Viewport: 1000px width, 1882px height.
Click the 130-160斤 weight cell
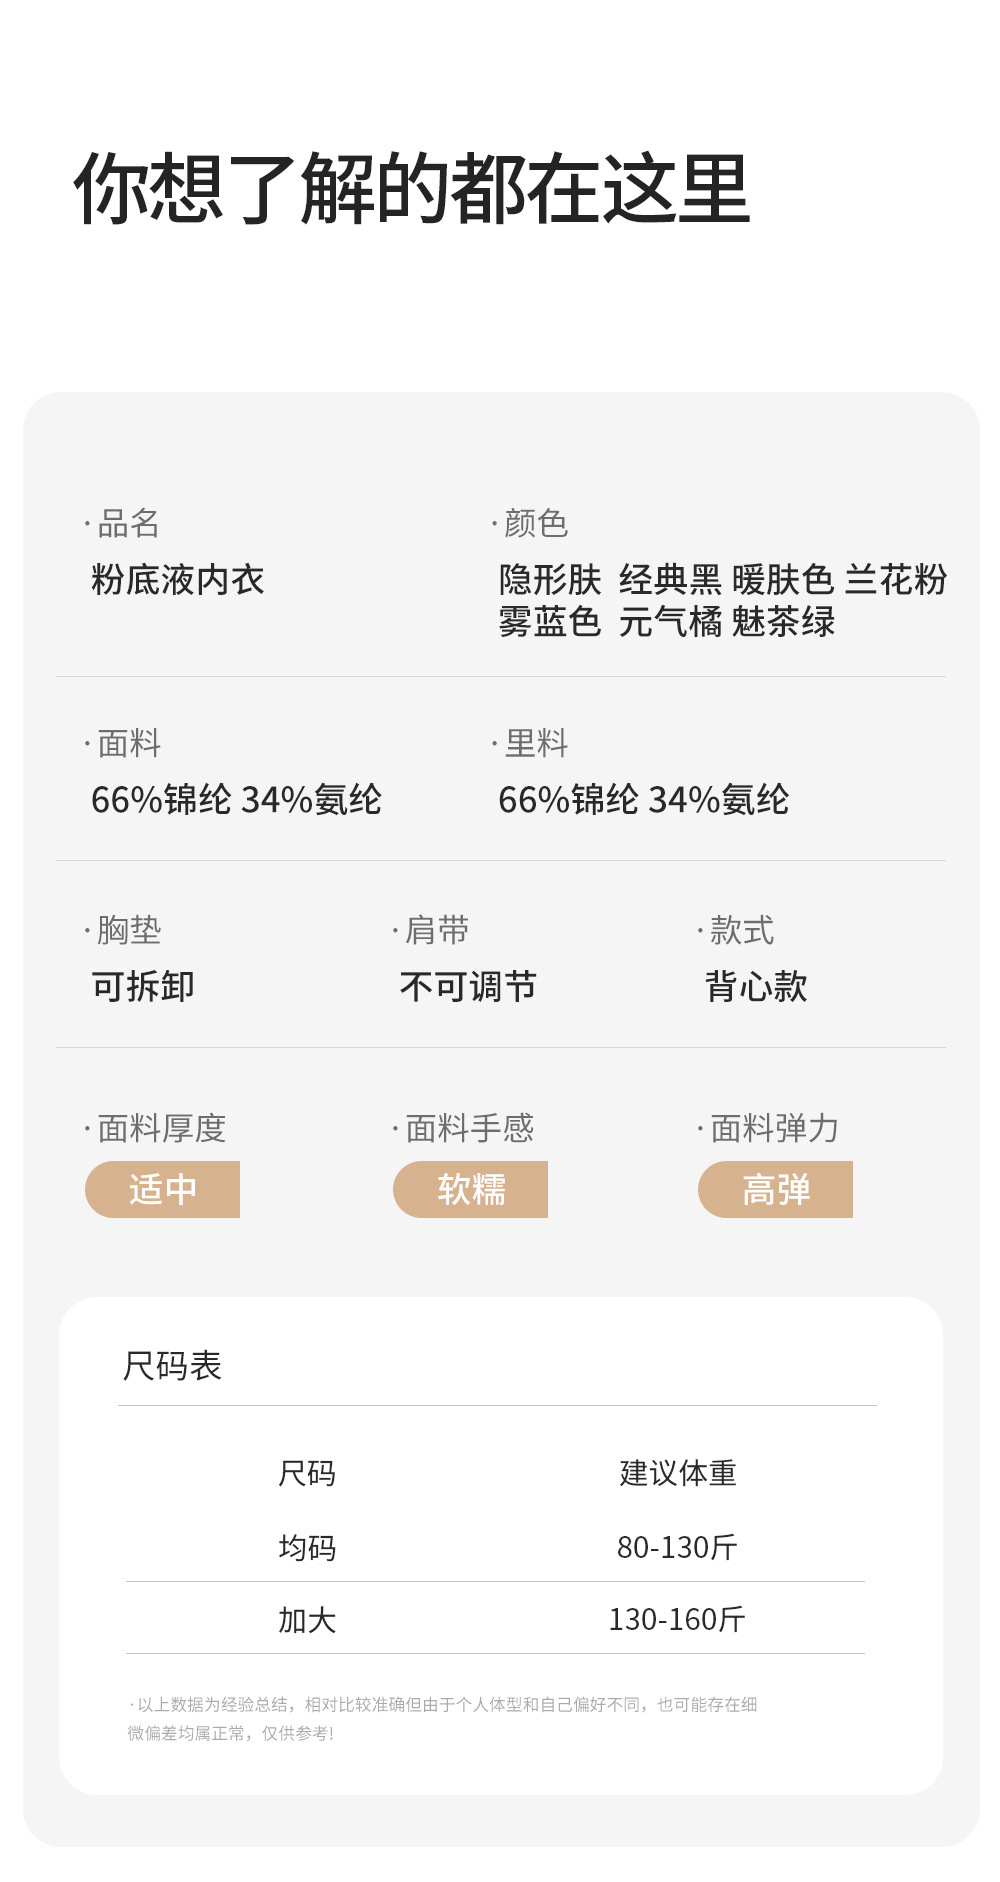(x=677, y=1620)
